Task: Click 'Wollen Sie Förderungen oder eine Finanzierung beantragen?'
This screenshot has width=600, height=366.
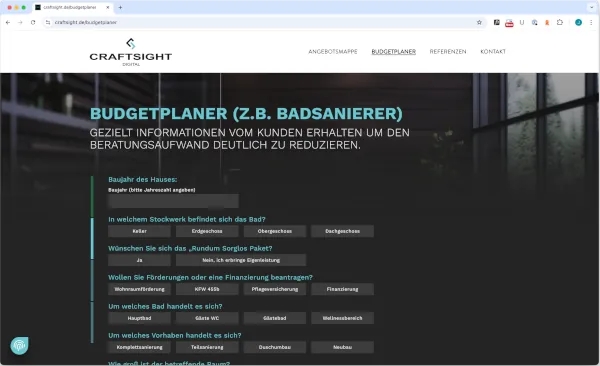Action: [210, 277]
